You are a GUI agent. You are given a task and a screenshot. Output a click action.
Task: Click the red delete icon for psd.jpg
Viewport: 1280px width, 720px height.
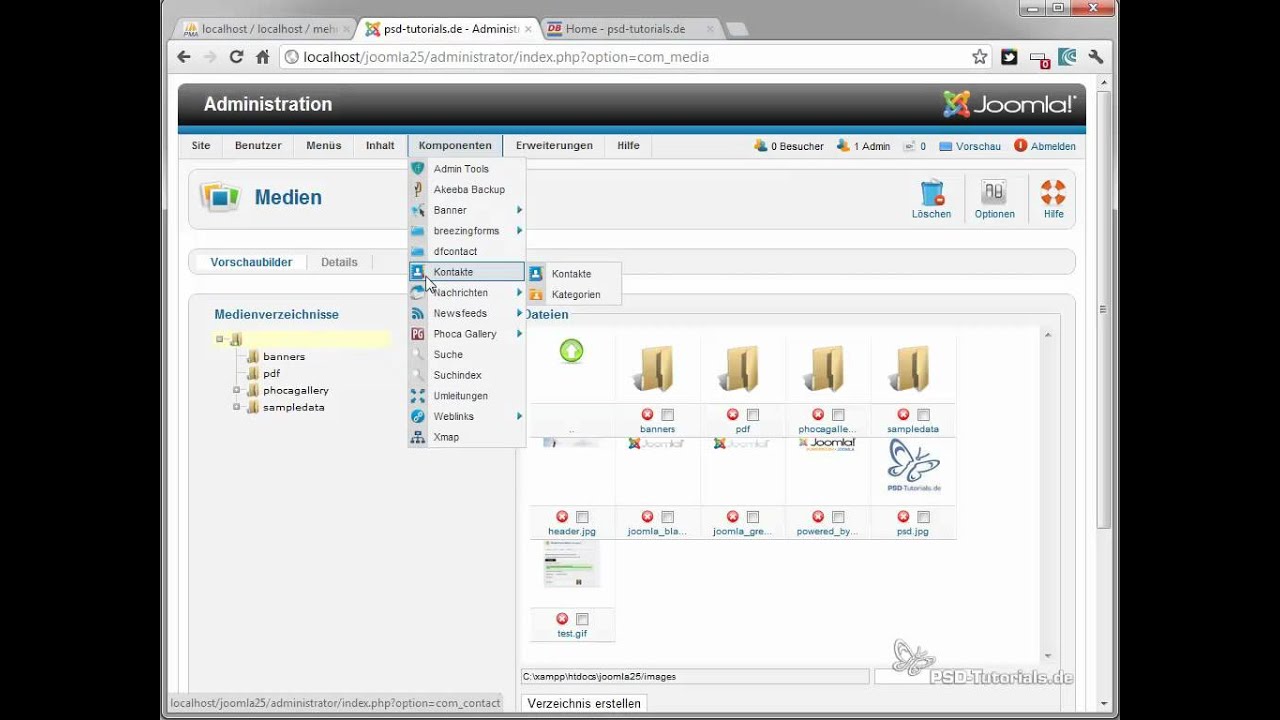903,517
